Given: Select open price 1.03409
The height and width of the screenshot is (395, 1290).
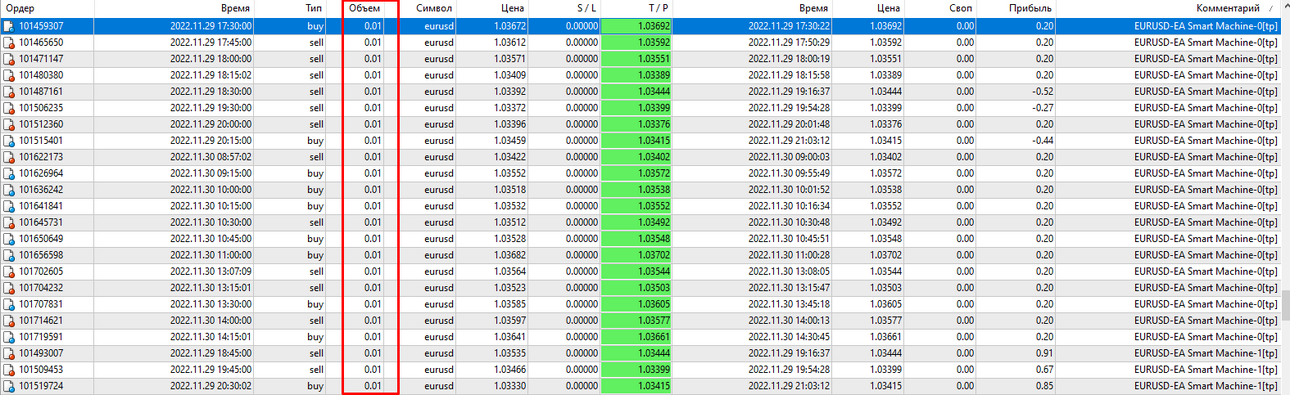Looking at the screenshot, I should (x=510, y=75).
